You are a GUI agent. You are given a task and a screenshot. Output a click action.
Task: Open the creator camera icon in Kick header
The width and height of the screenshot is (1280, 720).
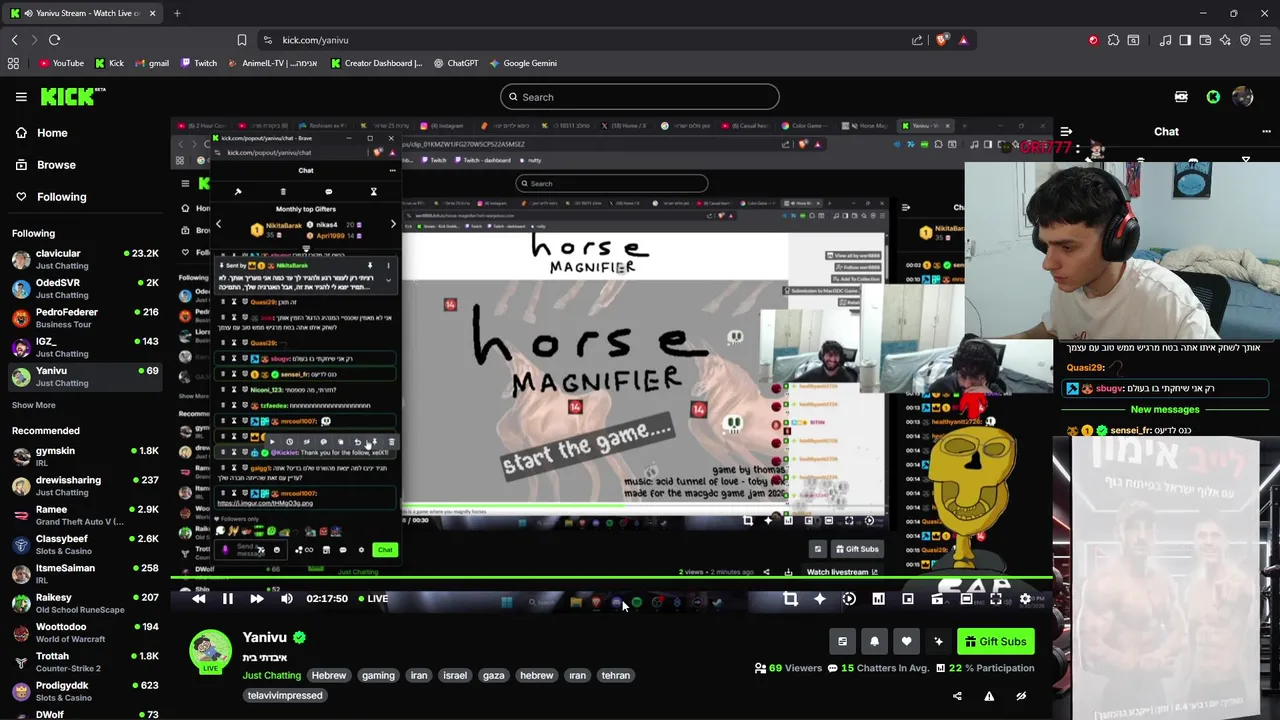[1181, 97]
